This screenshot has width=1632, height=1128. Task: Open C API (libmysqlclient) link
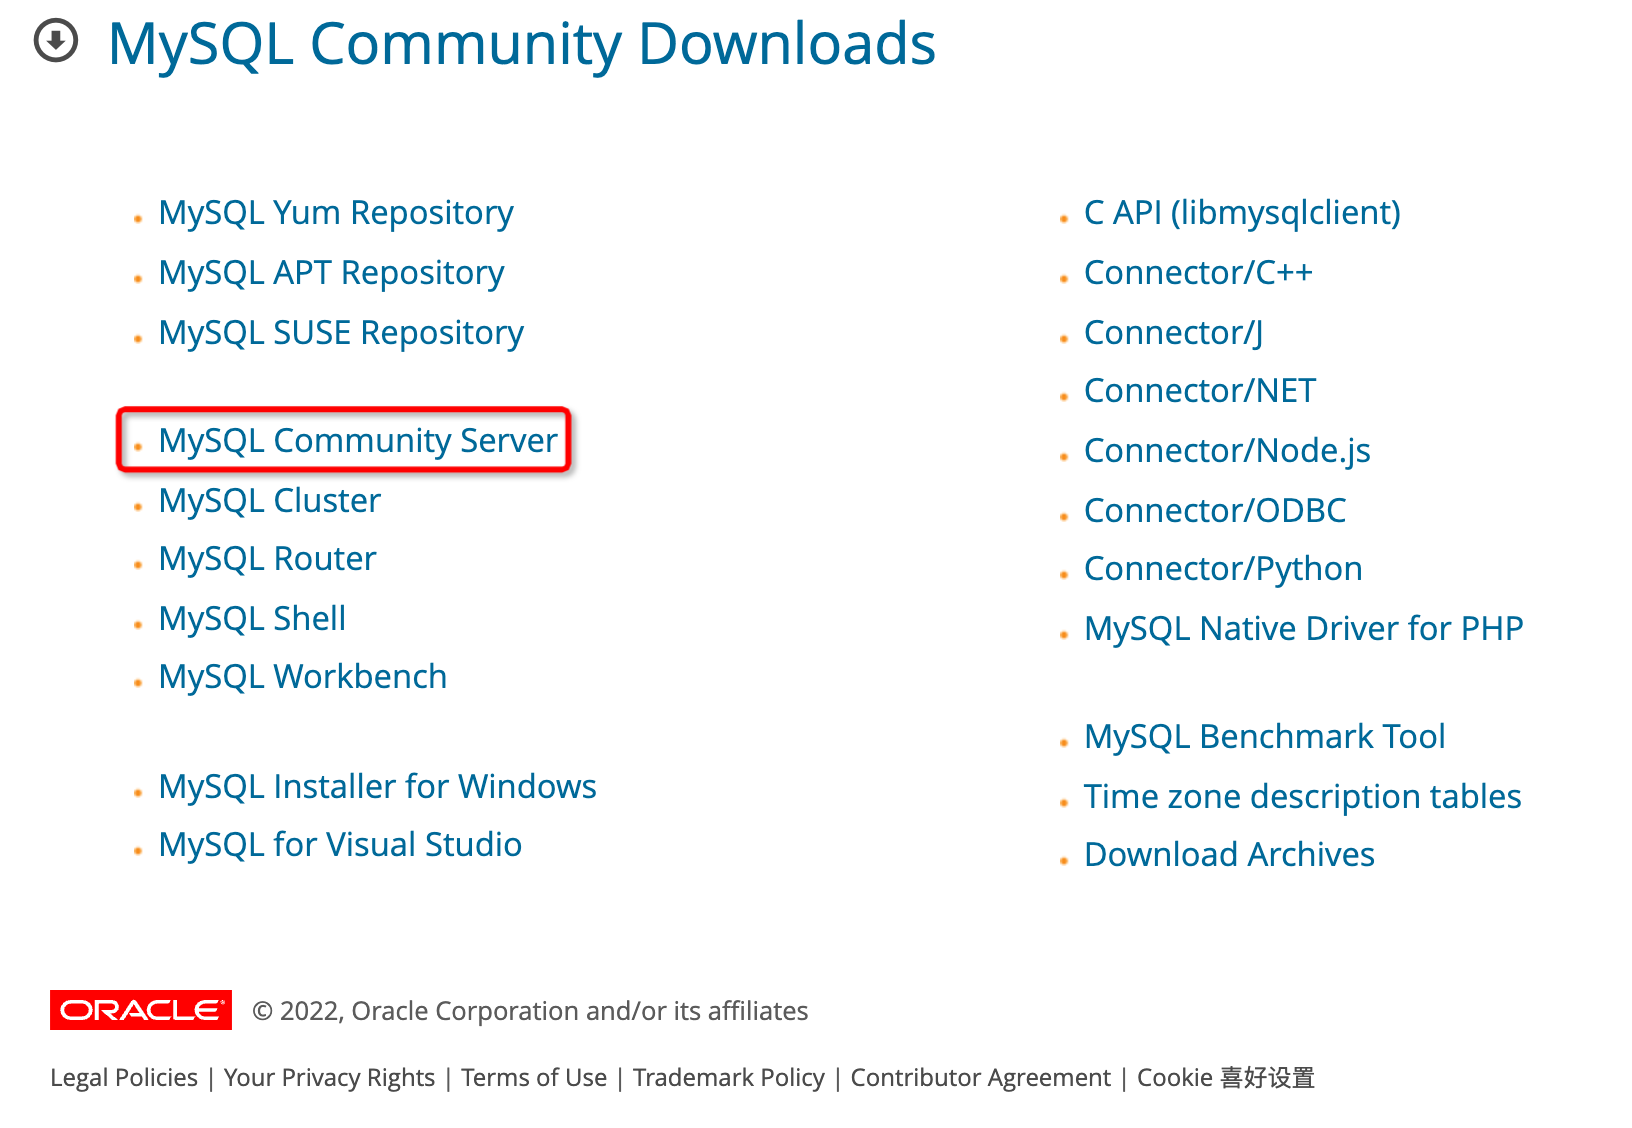(1243, 213)
